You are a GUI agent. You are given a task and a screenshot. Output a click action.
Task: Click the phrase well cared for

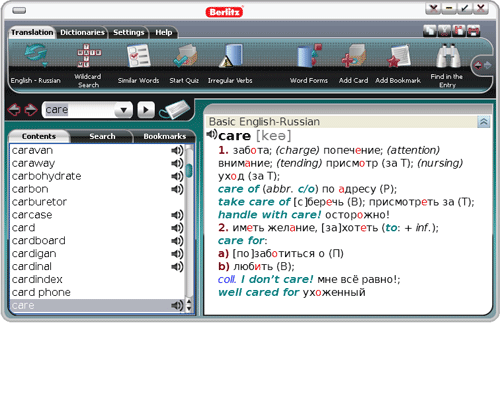[259, 292]
